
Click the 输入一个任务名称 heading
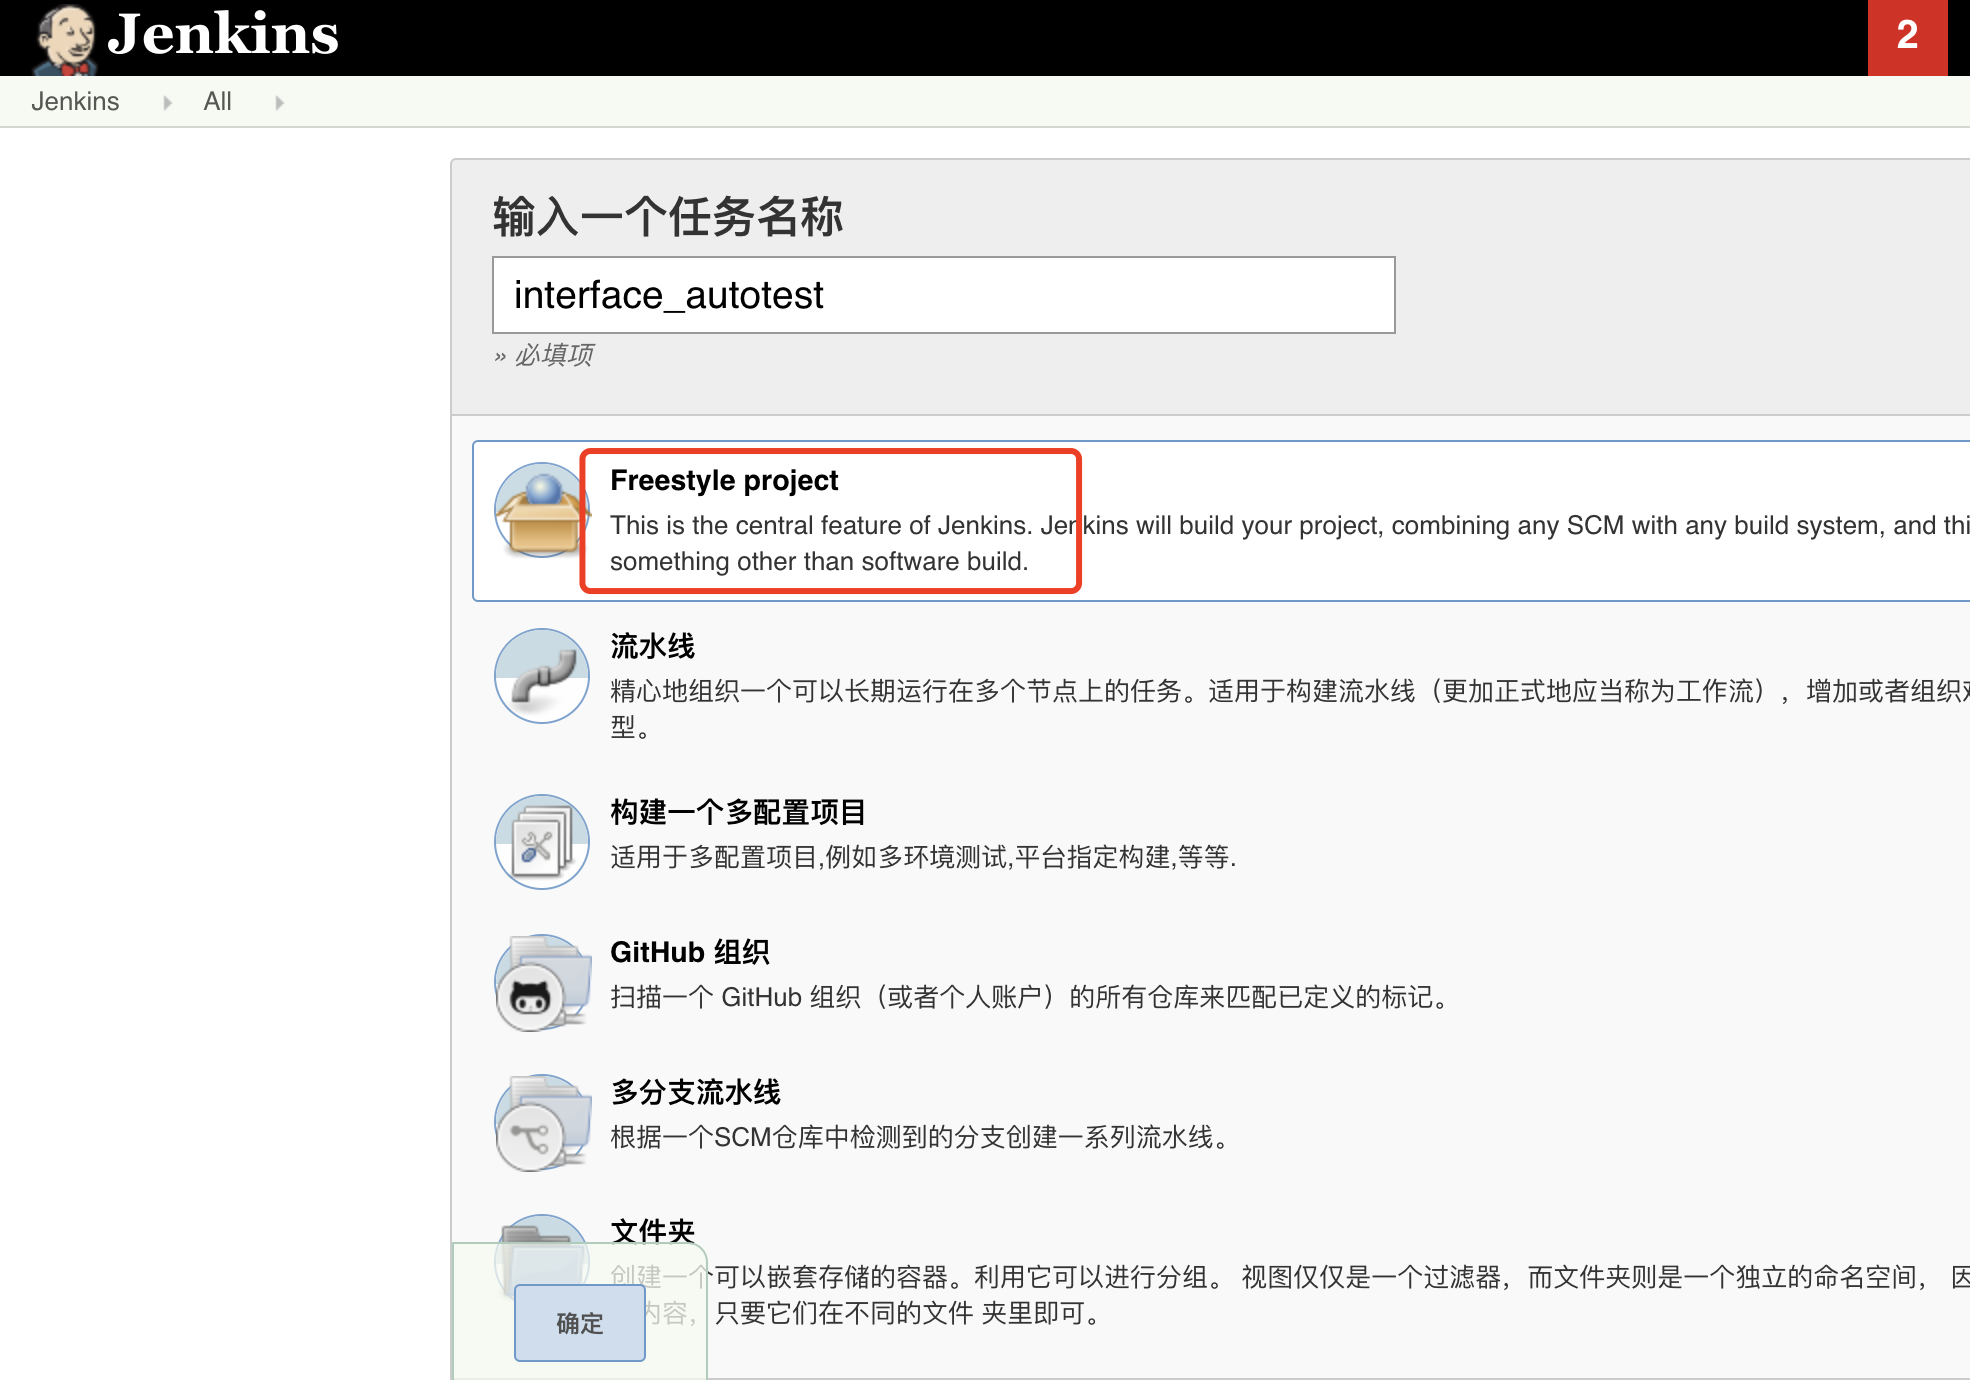click(x=667, y=216)
